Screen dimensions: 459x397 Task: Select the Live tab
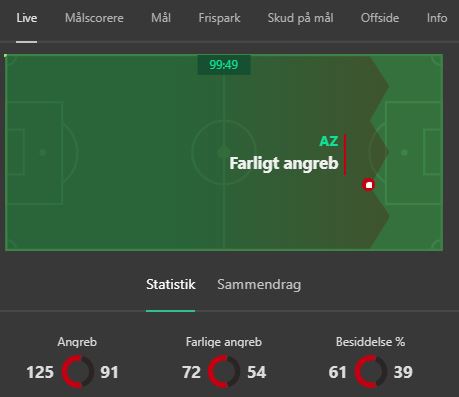pyautogui.click(x=26, y=18)
